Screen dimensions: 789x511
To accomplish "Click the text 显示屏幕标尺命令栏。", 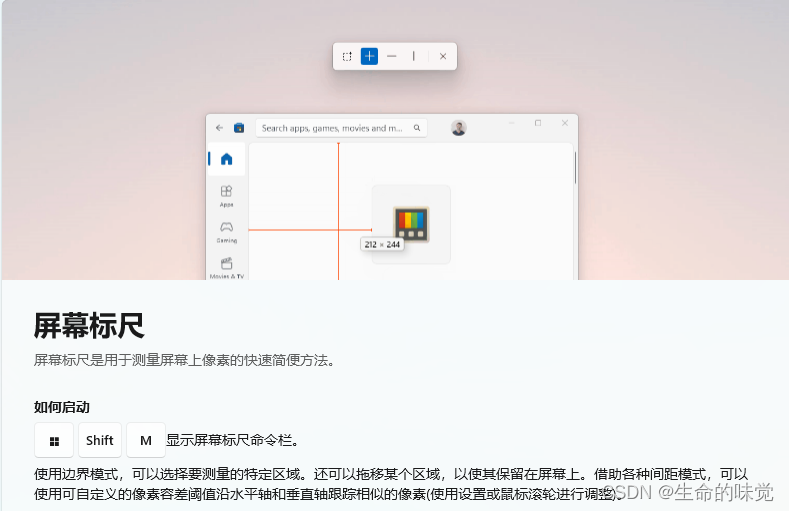I will 234,441.
